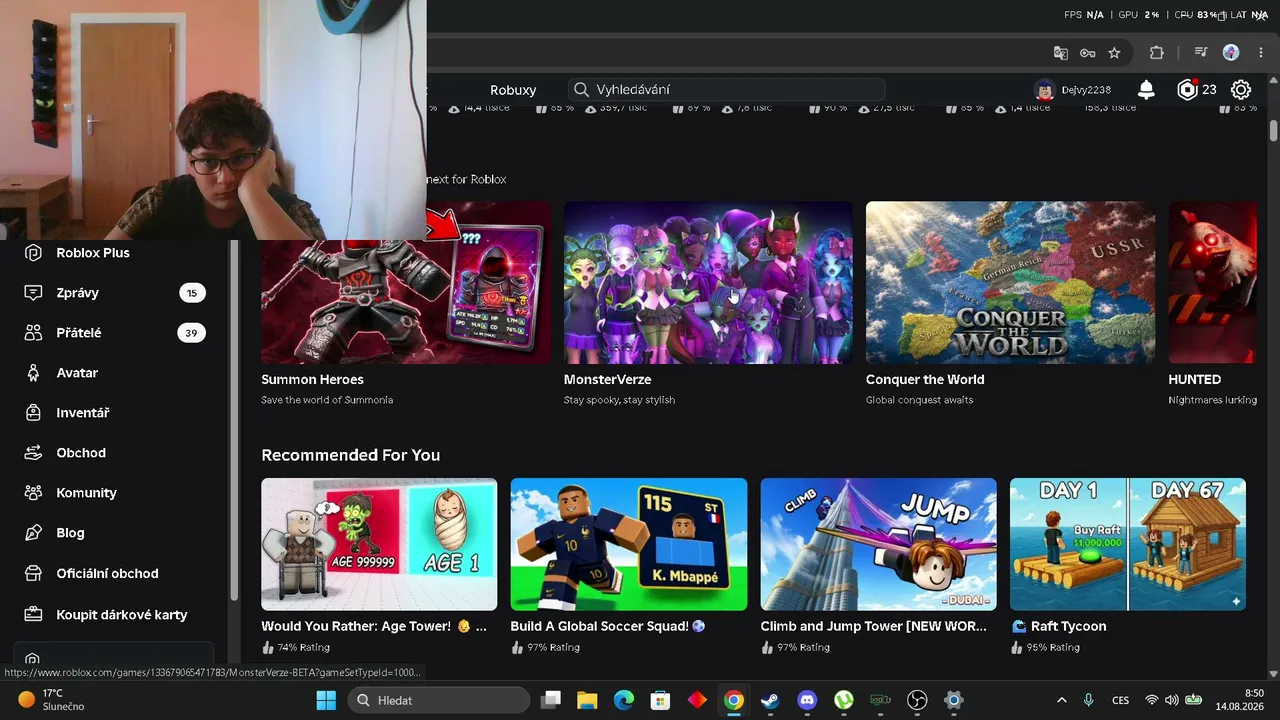Viewport: 1280px width, 720px height.
Task: Open the Chrome extensions puzzle icon
Action: [1157, 53]
